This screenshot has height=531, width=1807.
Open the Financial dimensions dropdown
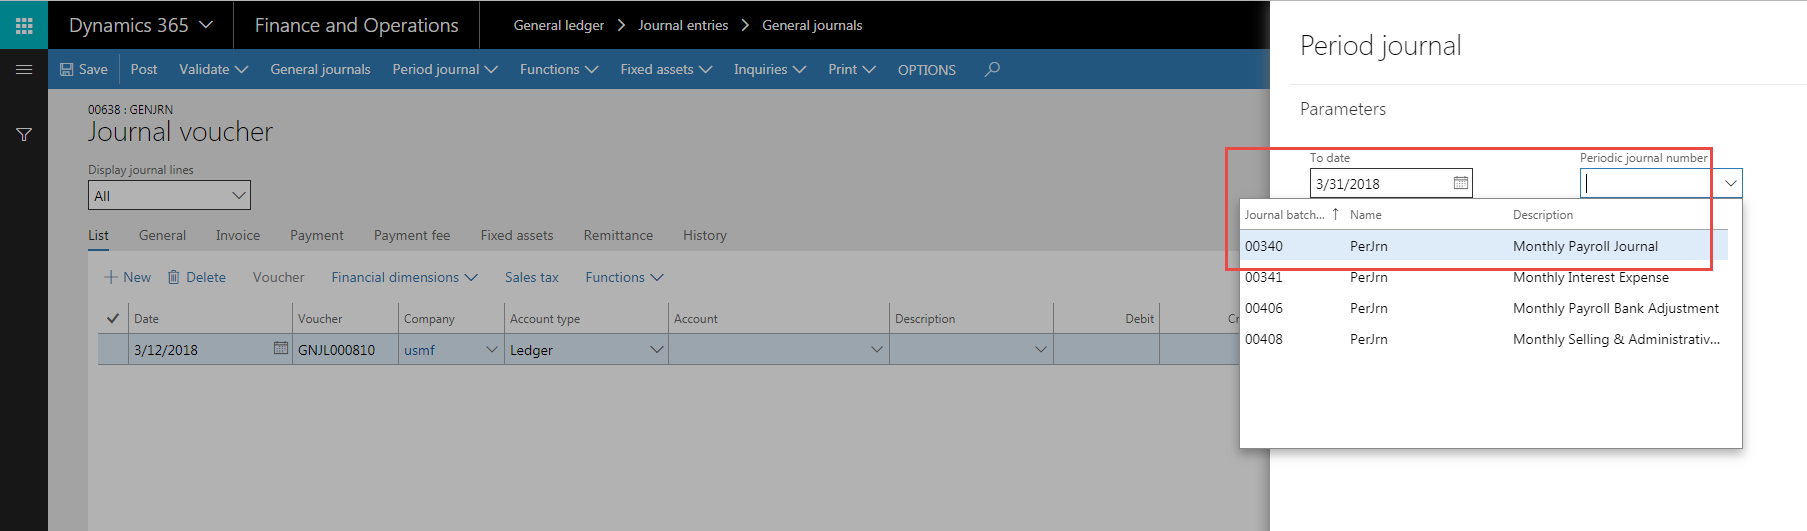[404, 277]
